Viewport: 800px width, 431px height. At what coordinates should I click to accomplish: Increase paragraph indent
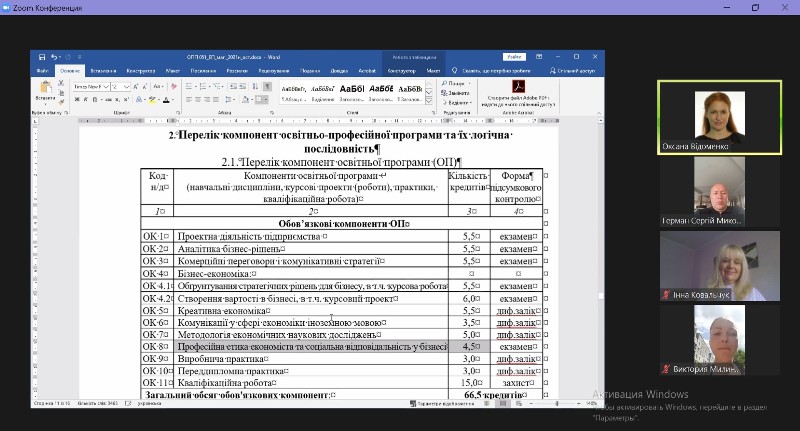point(242,86)
